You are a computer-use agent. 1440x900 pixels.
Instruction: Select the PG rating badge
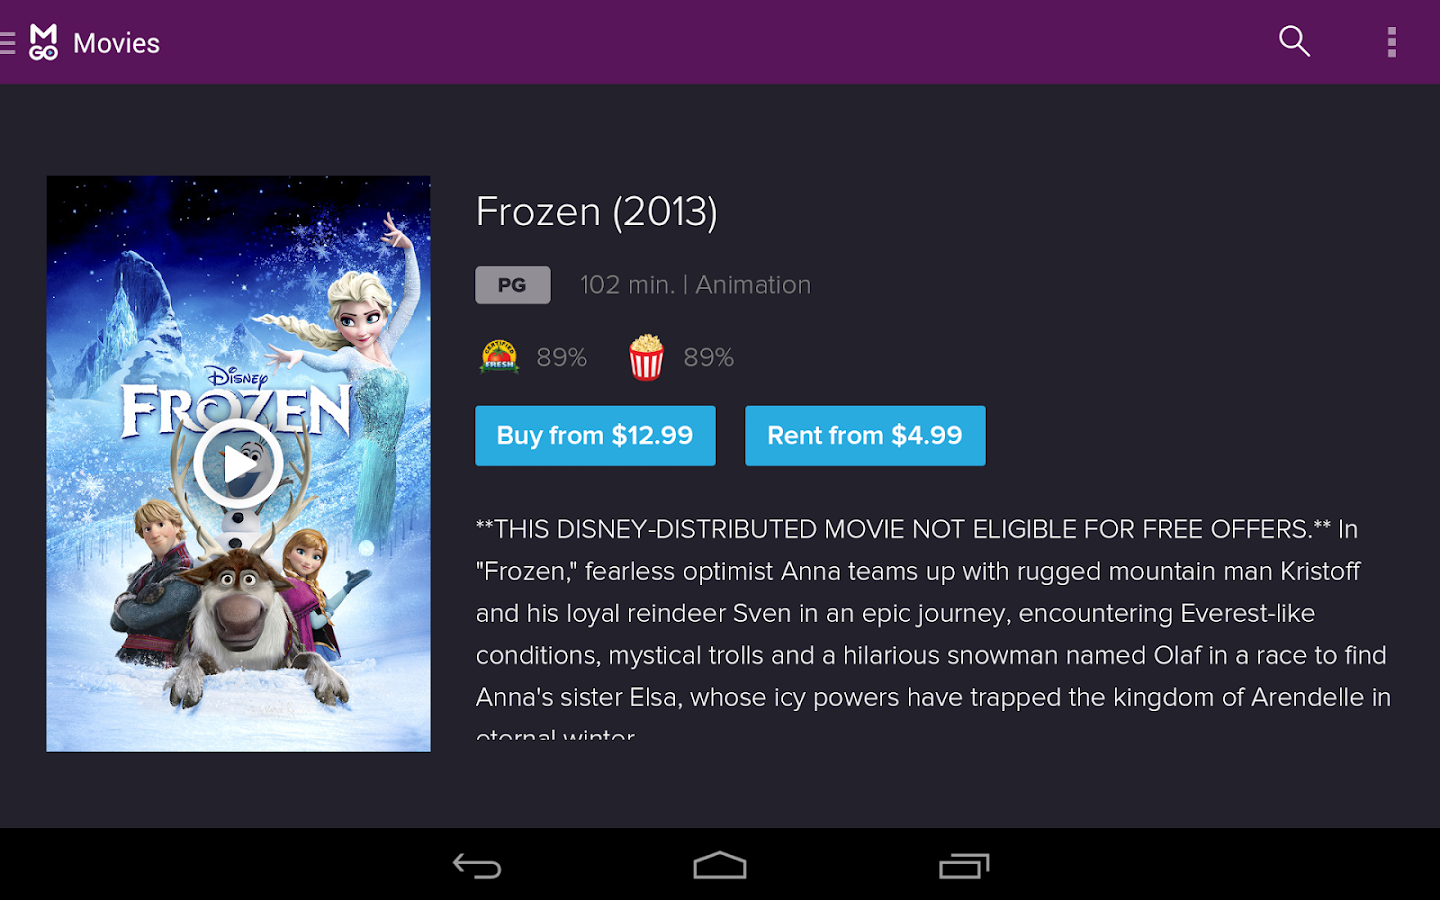click(512, 285)
